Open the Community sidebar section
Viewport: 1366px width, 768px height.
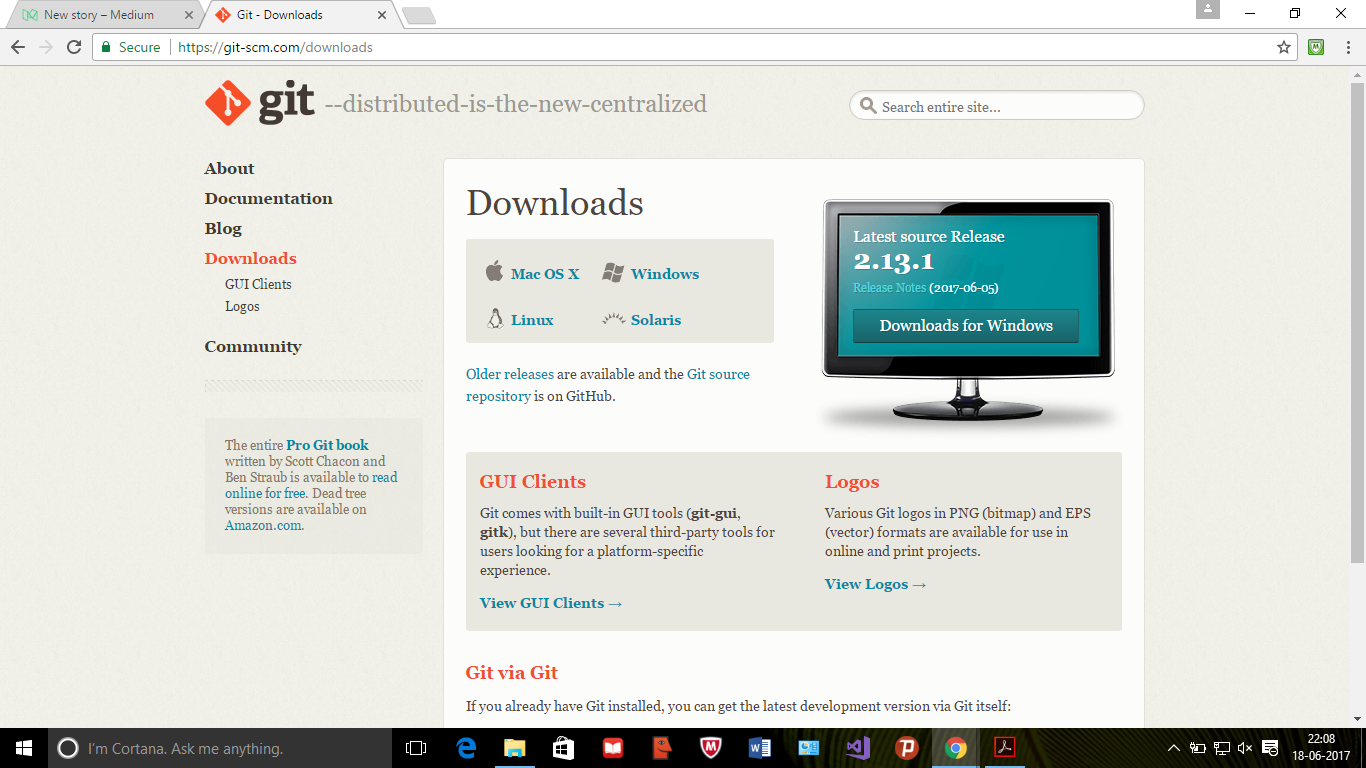[253, 346]
